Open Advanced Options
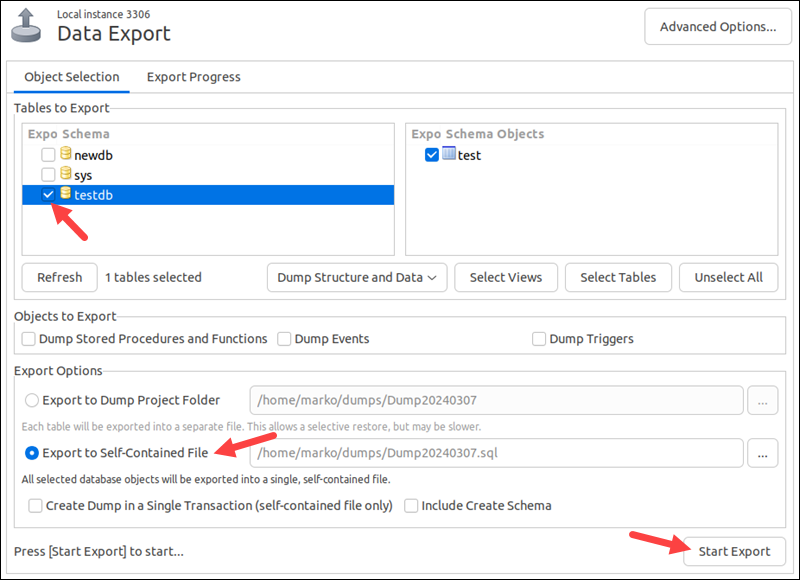The image size is (800, 580). [x=718, y=27]
